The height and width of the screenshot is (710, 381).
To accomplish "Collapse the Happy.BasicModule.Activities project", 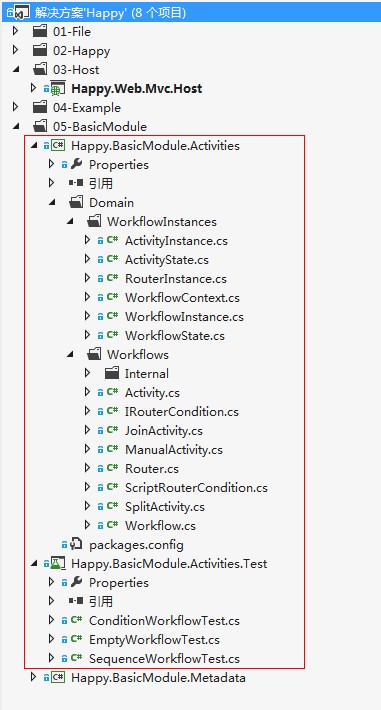I will (34, 146).
